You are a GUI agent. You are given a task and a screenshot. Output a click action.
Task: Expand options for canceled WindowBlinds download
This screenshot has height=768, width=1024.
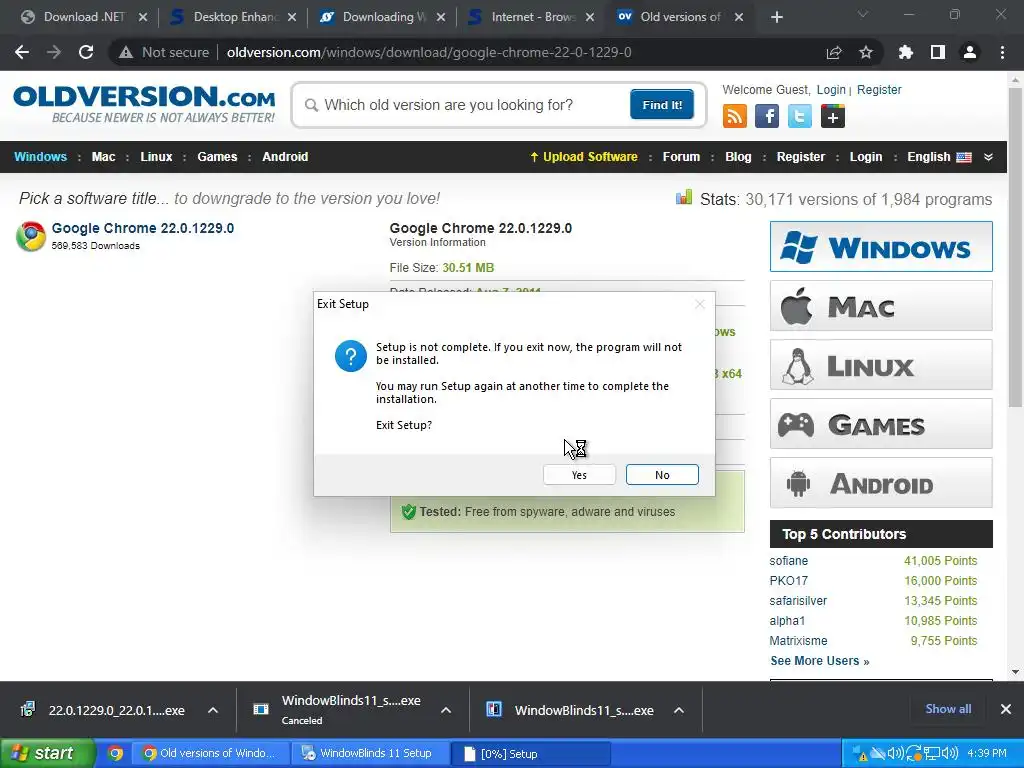446,710
